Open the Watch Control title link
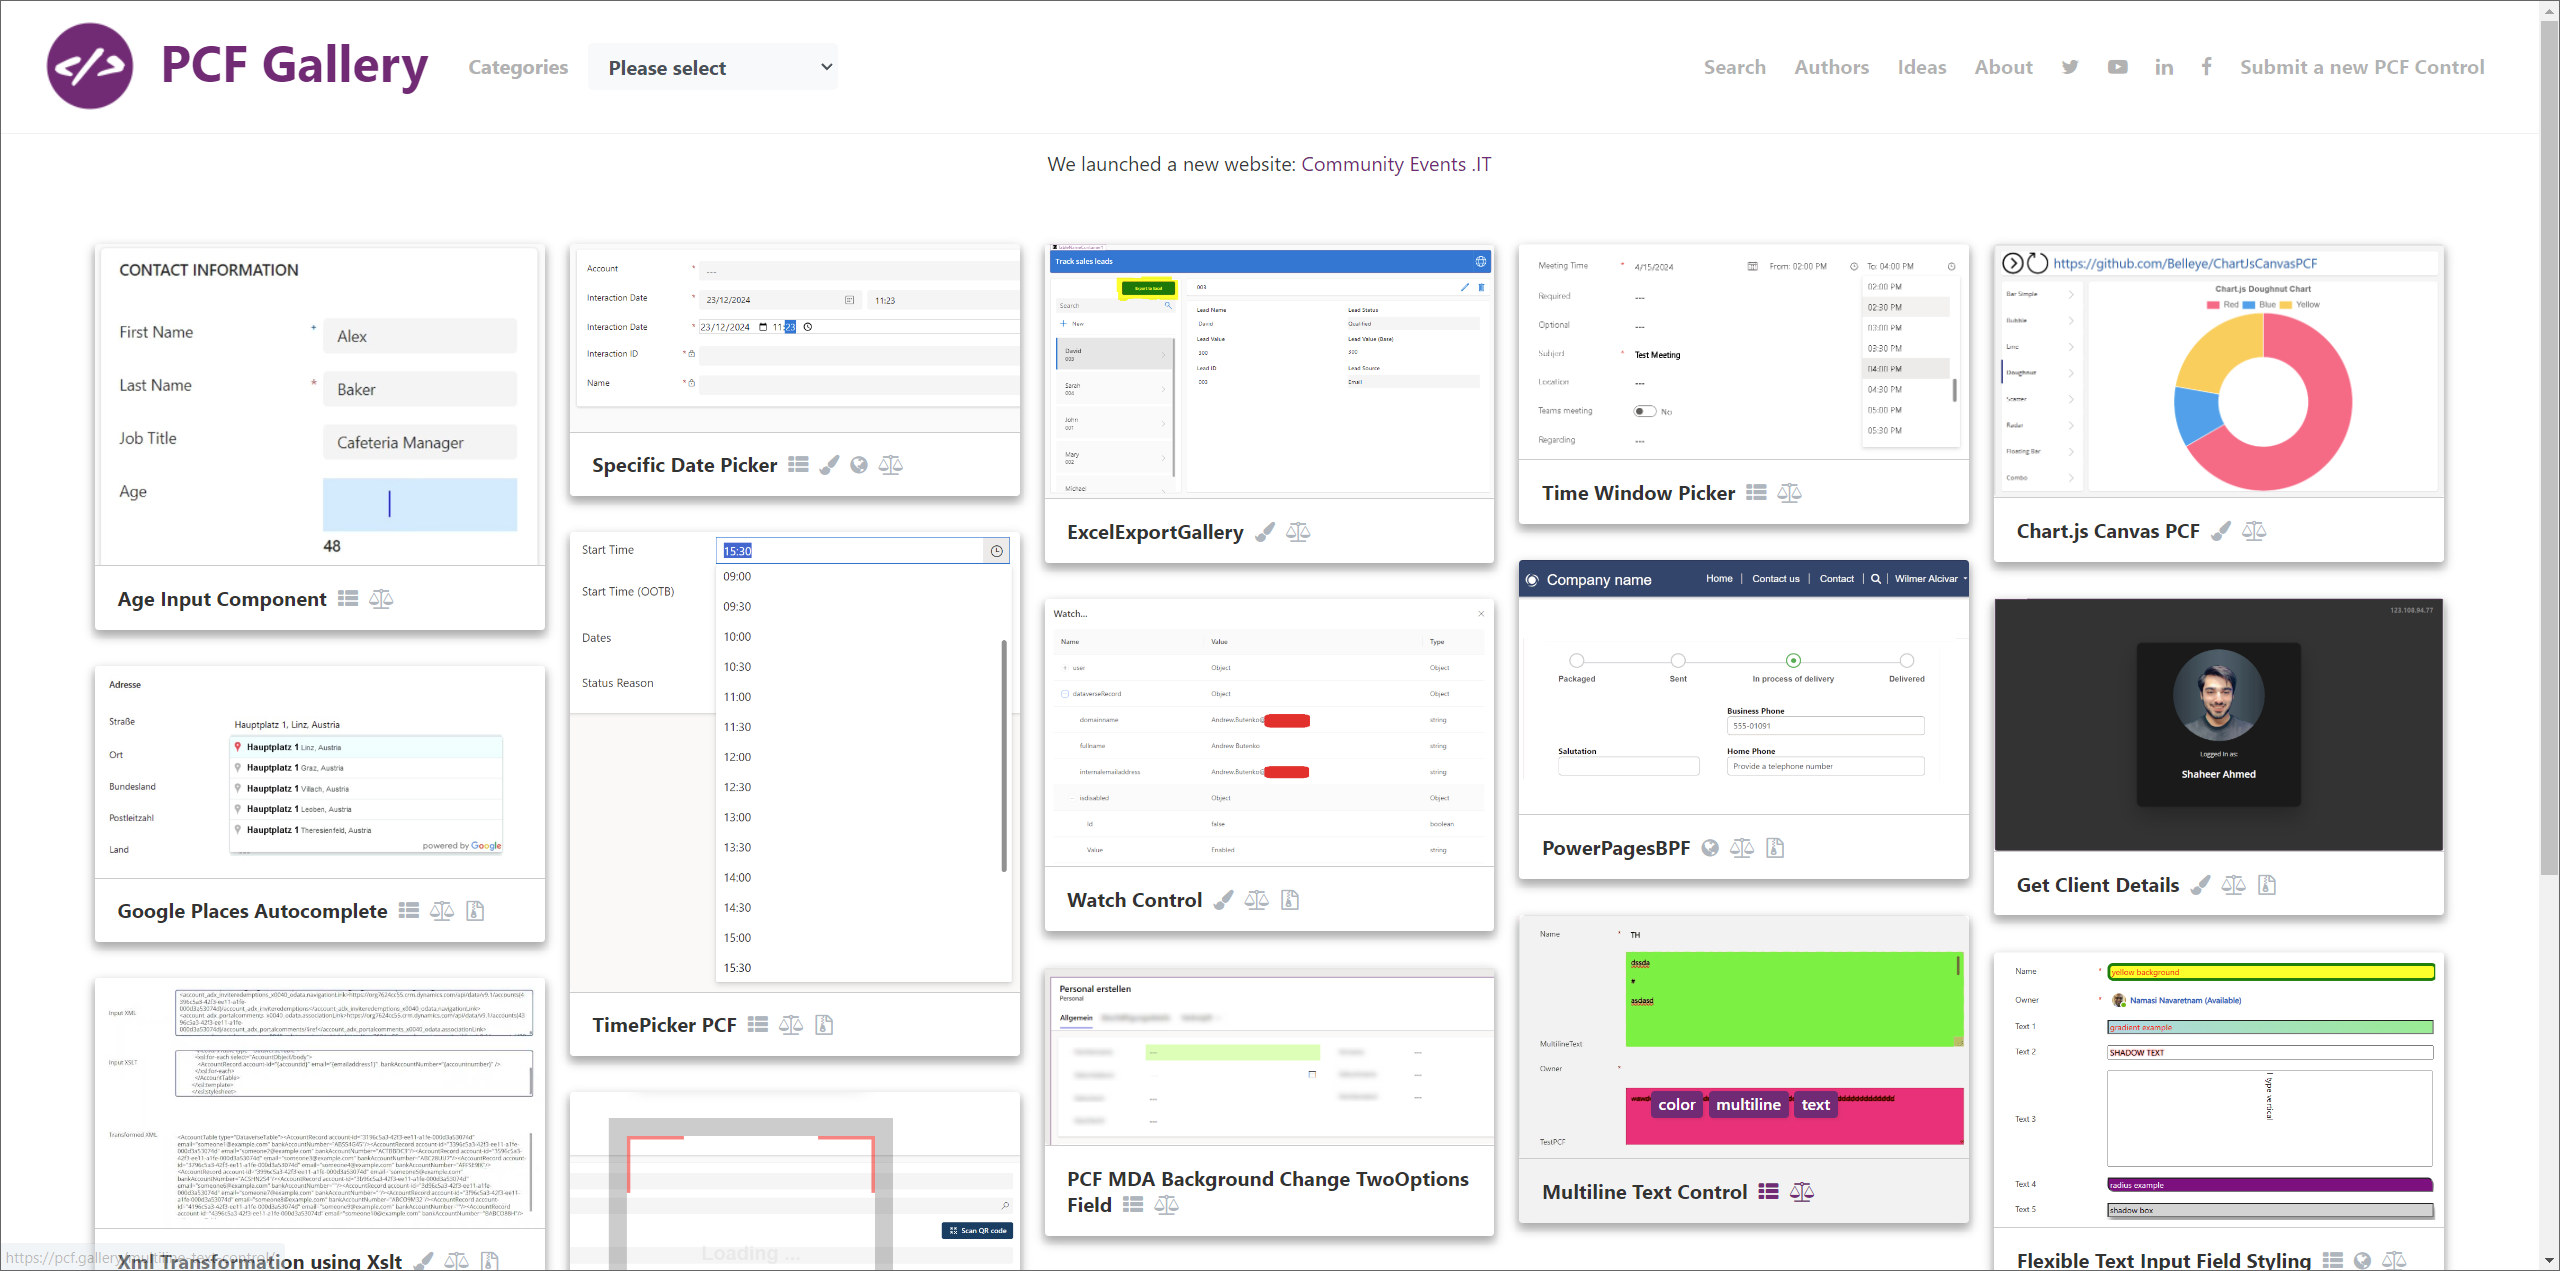 coord(1134,900)
